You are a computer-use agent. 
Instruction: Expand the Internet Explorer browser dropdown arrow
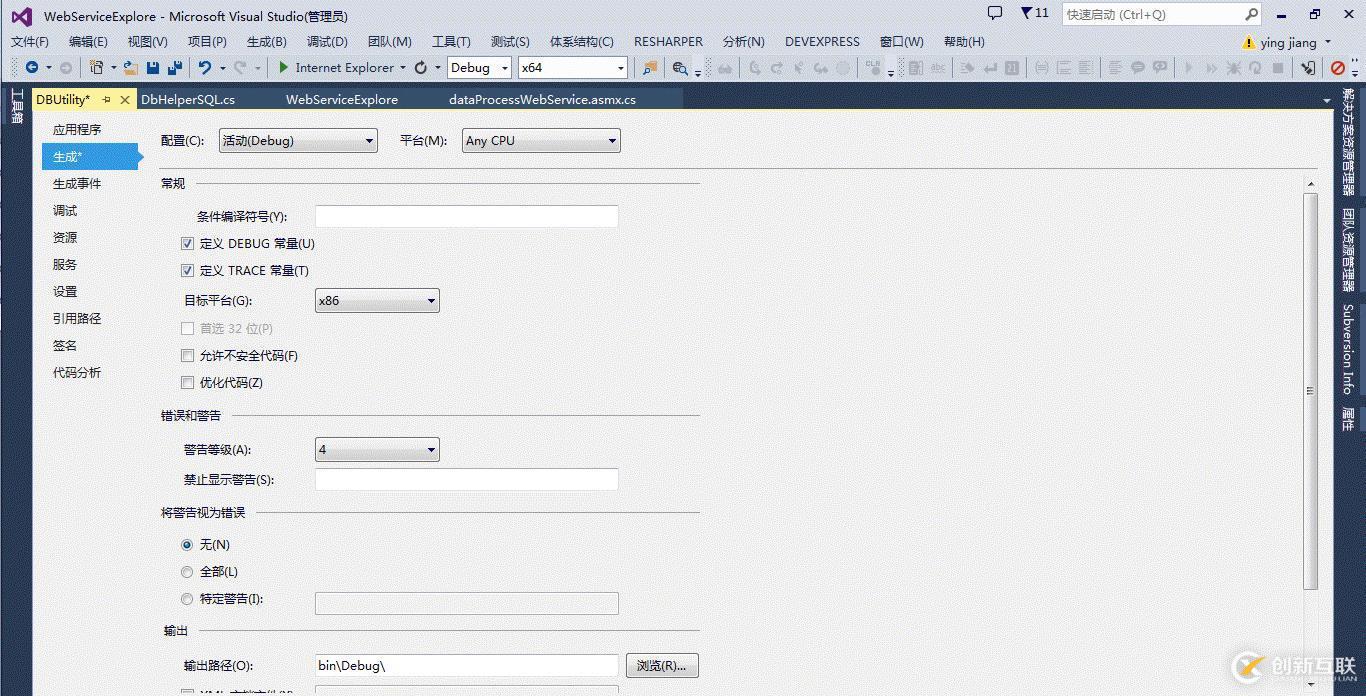point(403,68)
